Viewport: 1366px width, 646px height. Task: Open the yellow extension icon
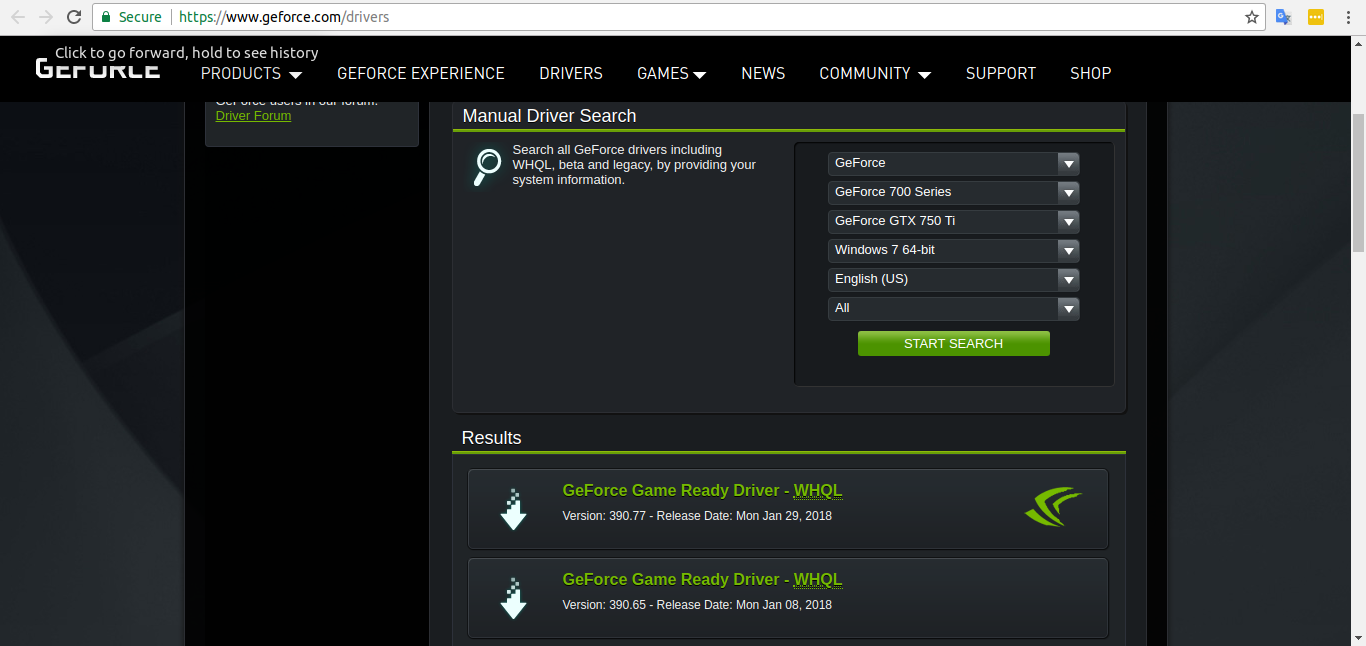tap(1316, 17)
